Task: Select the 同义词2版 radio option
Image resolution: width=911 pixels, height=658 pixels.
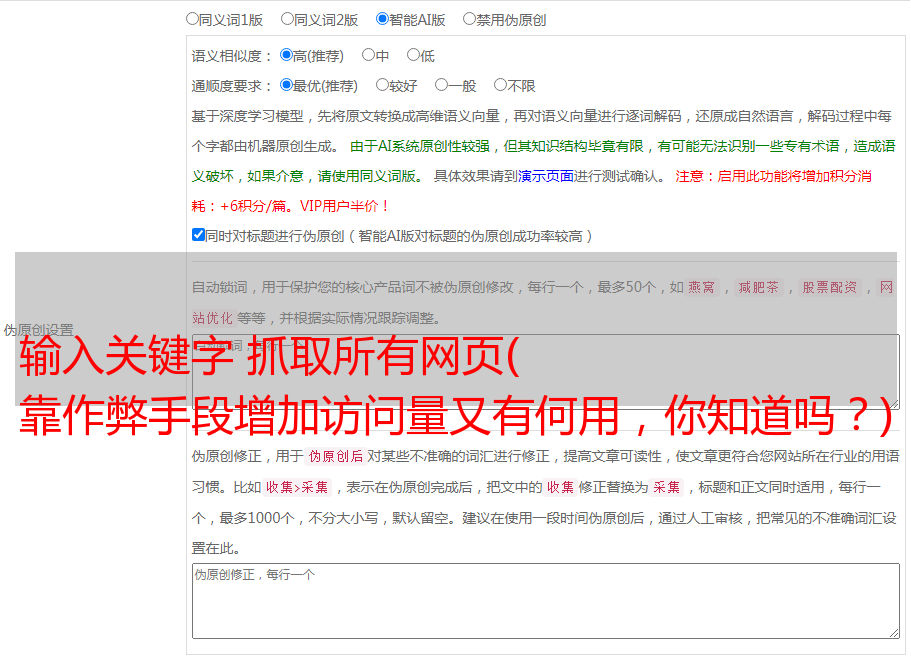Action: point(287,19)
